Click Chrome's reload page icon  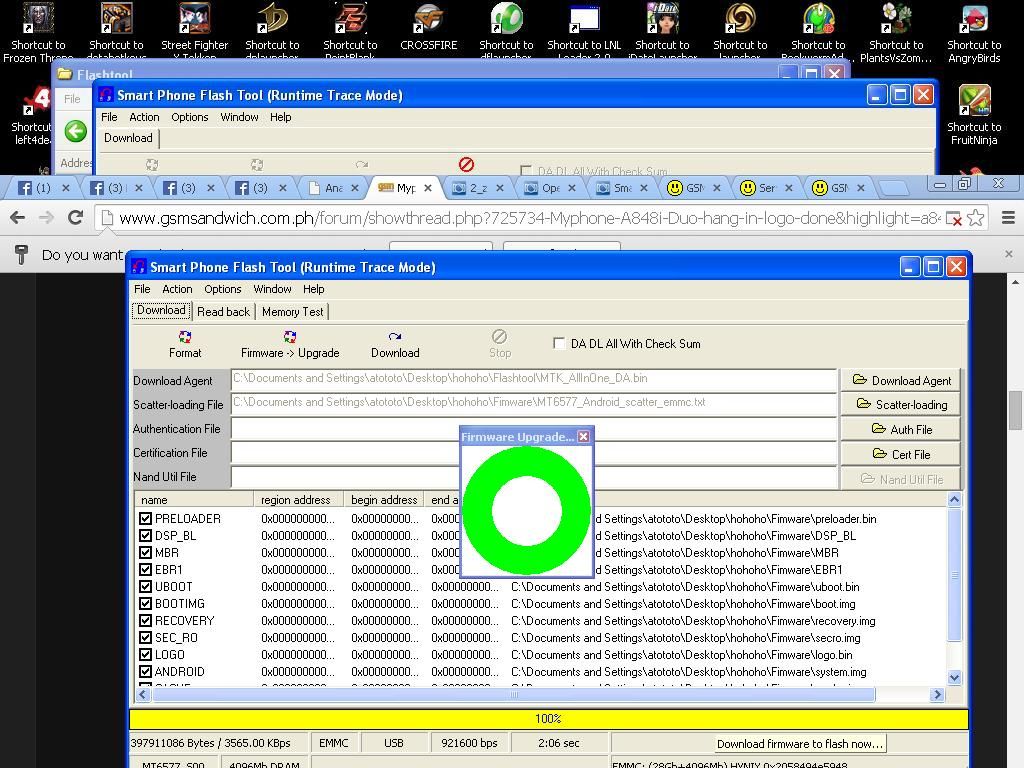[x=75, y=218]
